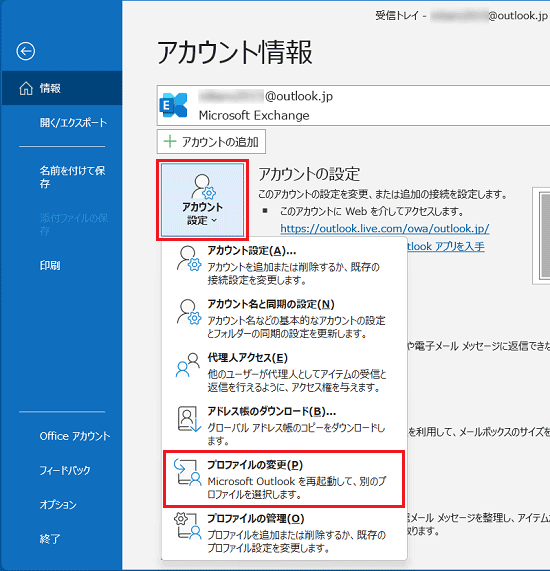The height and width of the screenshot is (571, 550).
Task: Select プロファイルの変更(P) menu item
Action: pyautogui.click(x=284, y=479)
